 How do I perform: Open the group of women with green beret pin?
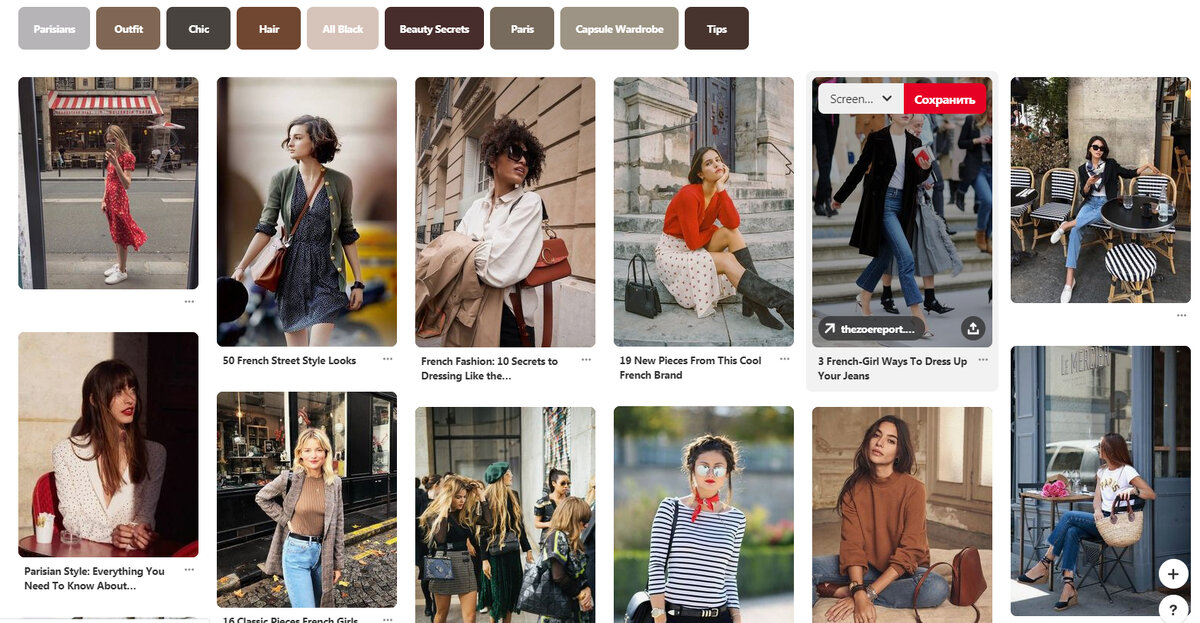505,515
